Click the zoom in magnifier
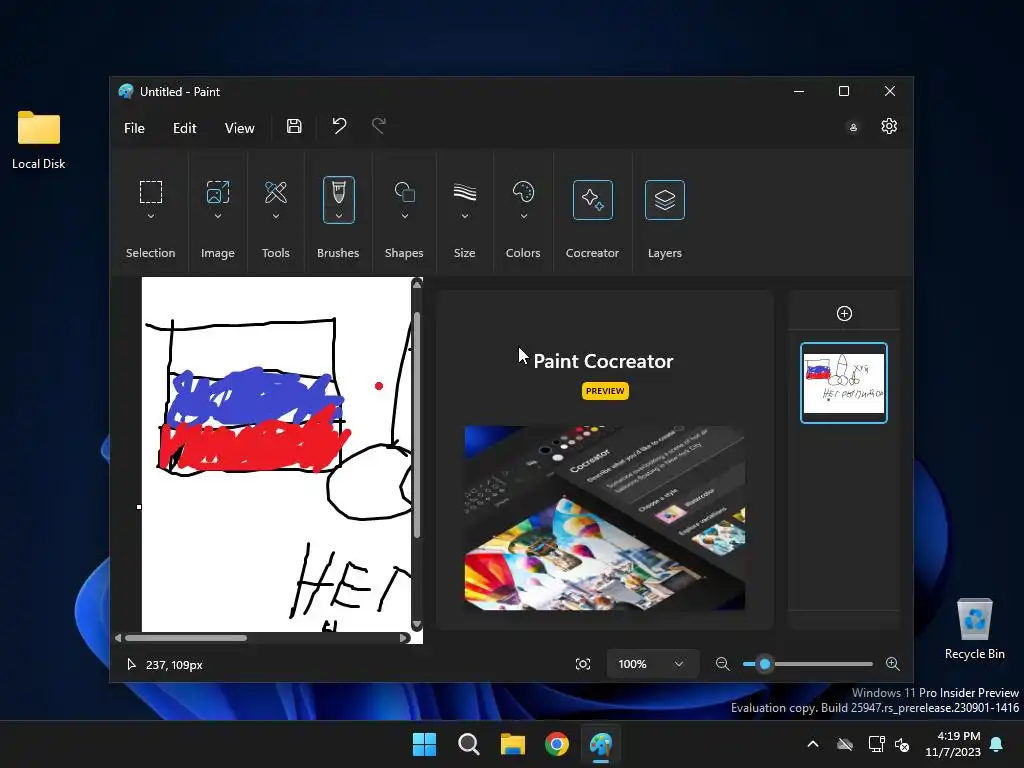The height and width of the screenshot is (768, 1024). (892, 664)
